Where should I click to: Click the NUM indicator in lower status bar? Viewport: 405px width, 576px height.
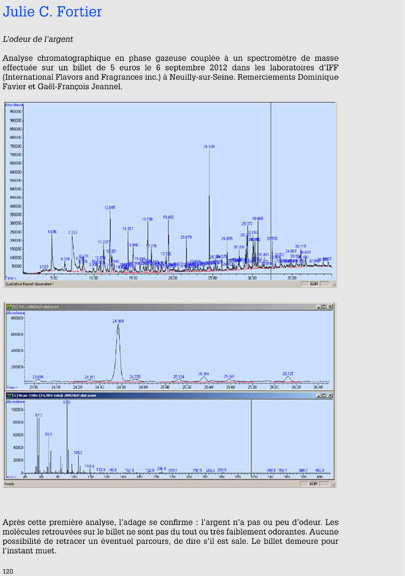313,484
